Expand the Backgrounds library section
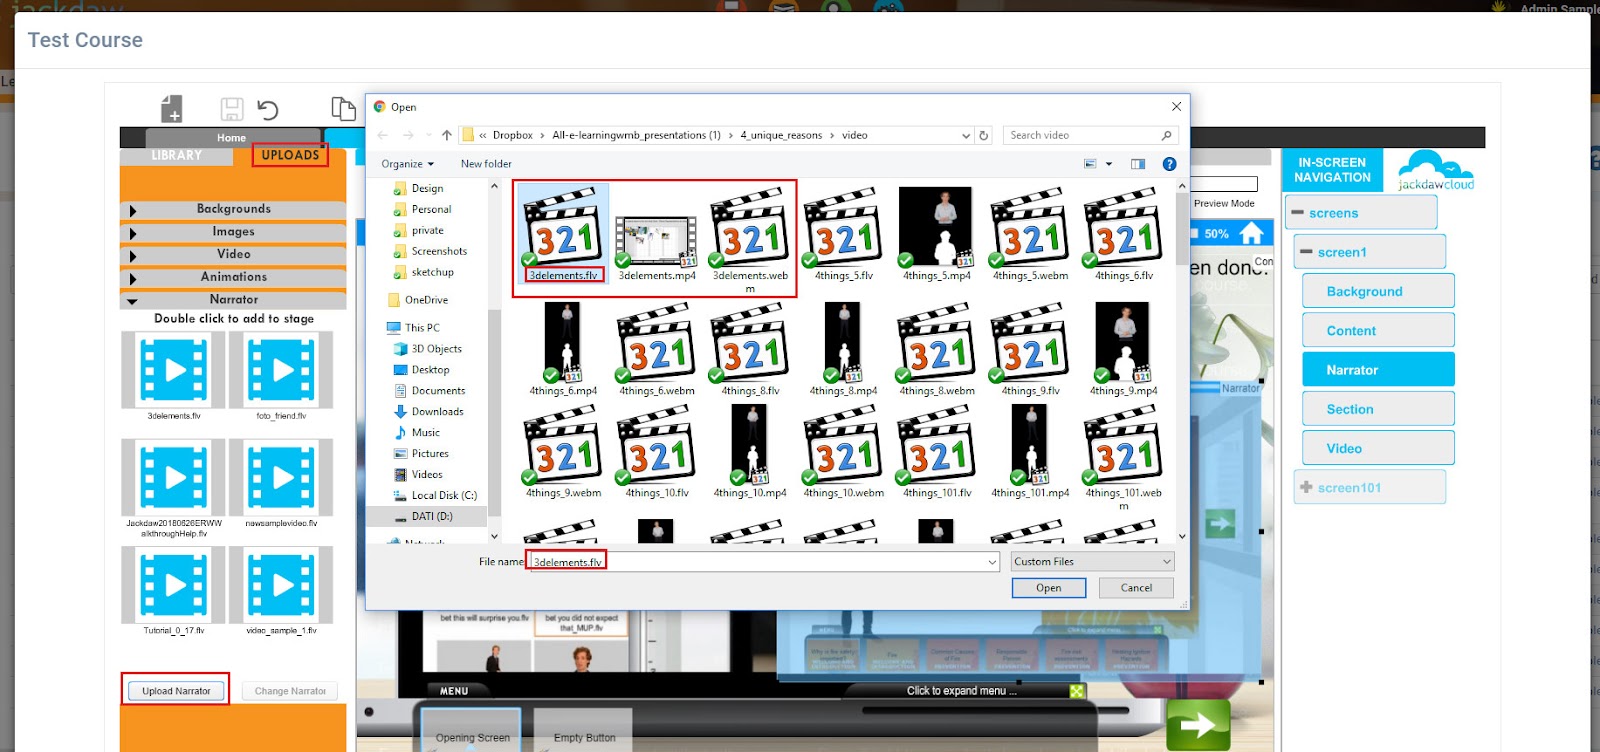1600x752 pixels. pos(233,209)
